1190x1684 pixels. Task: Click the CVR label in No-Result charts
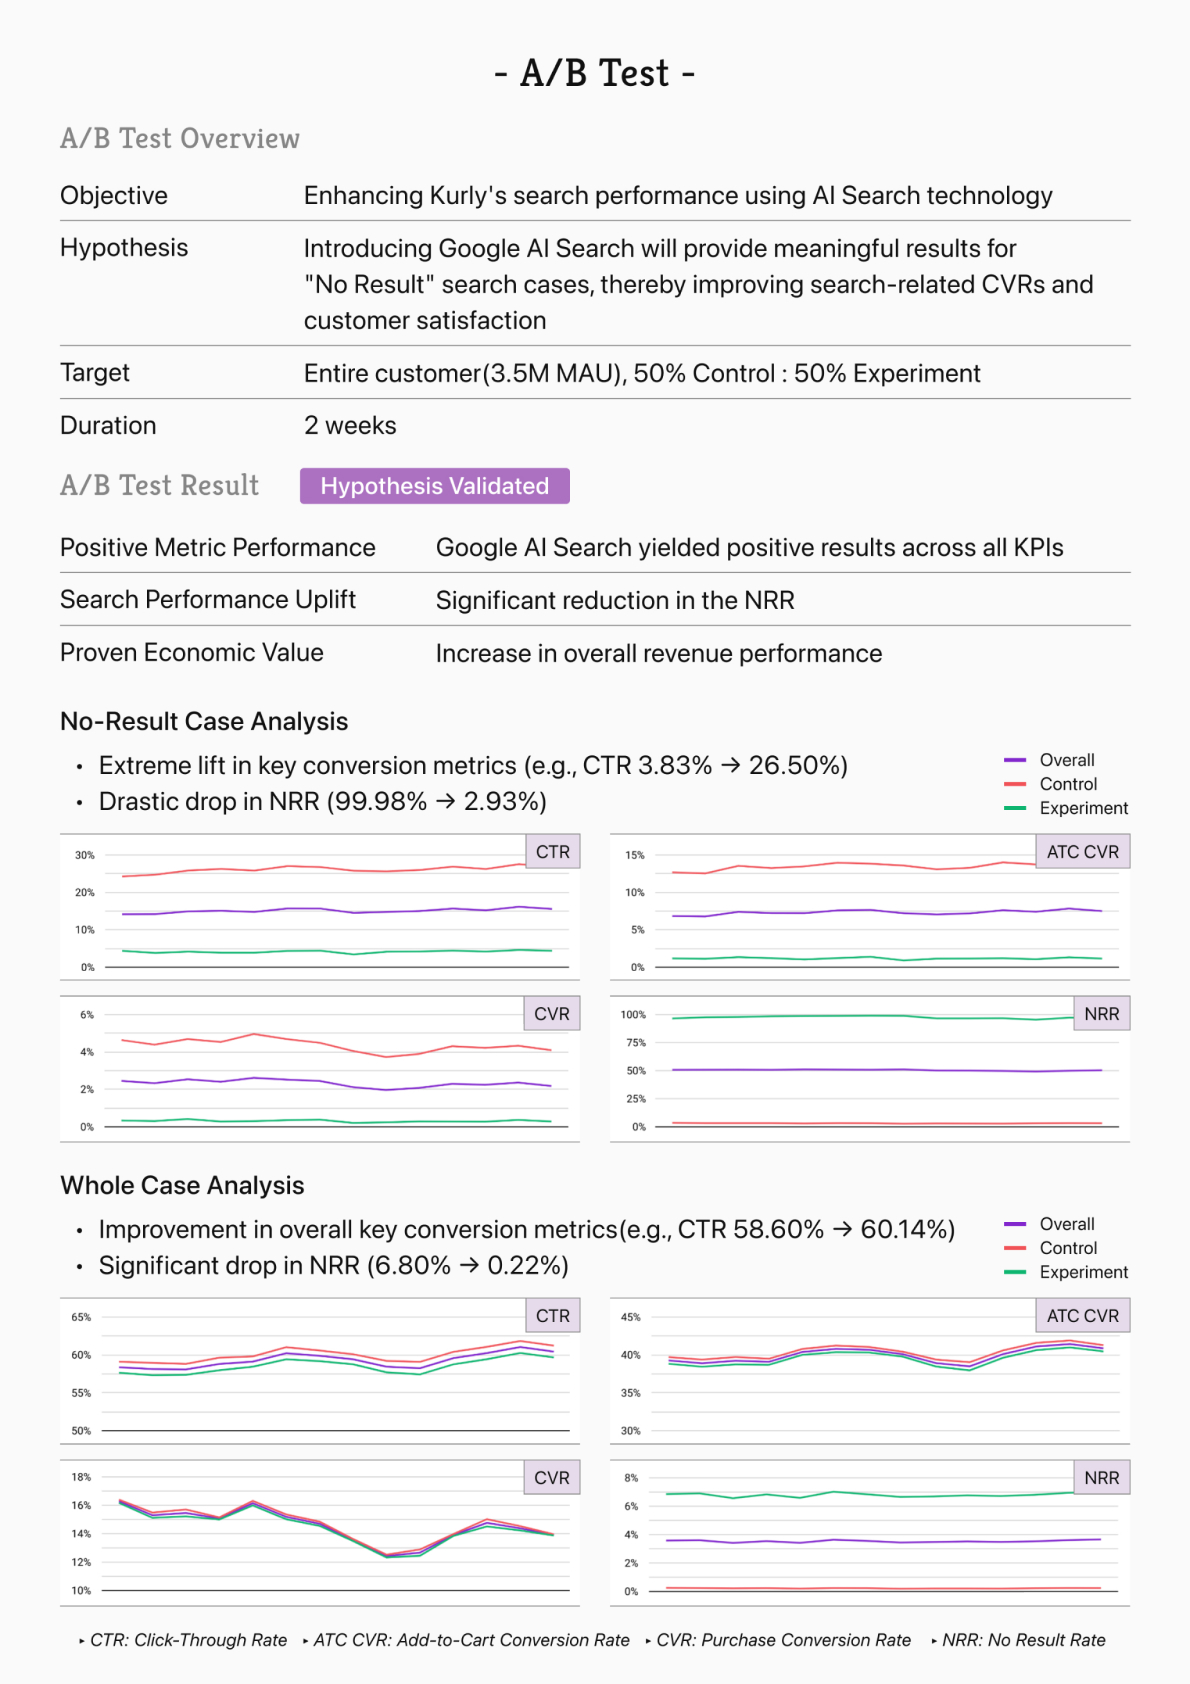[551, 1014]
